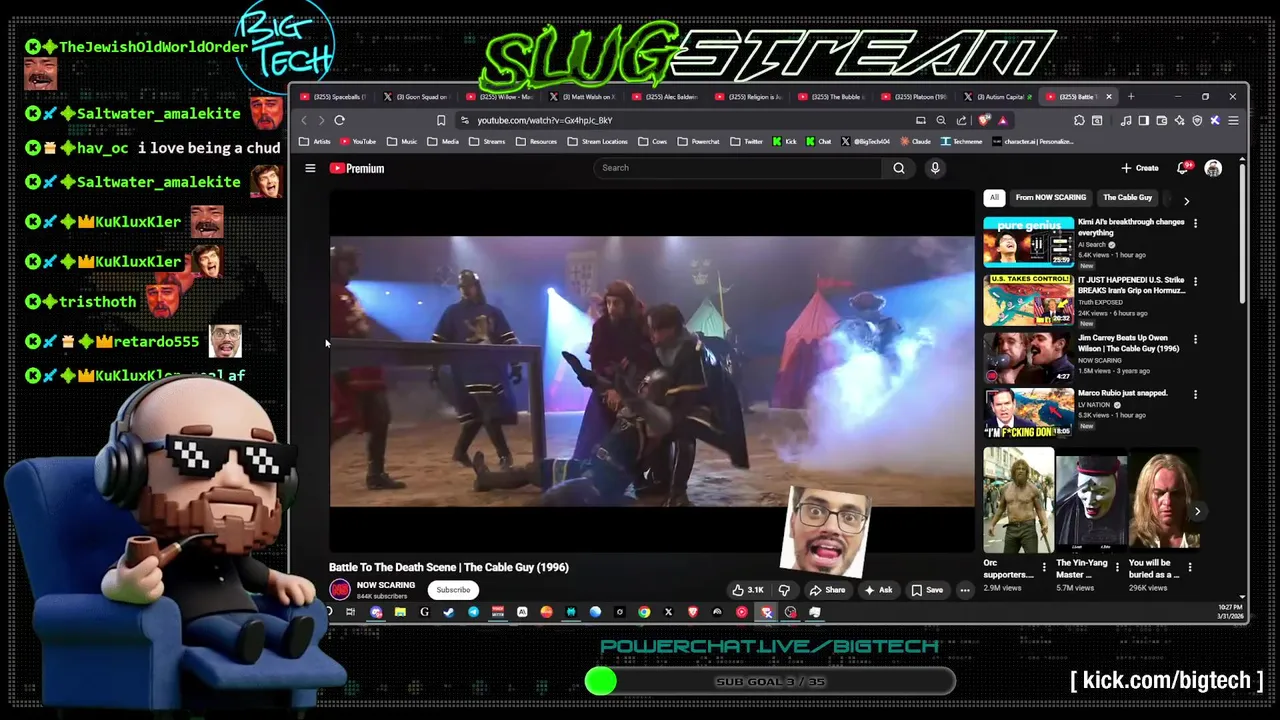The height and width of the screenshot is (720, 1280).
Task: Open the Claude bookmark
Action: (914, 142)
